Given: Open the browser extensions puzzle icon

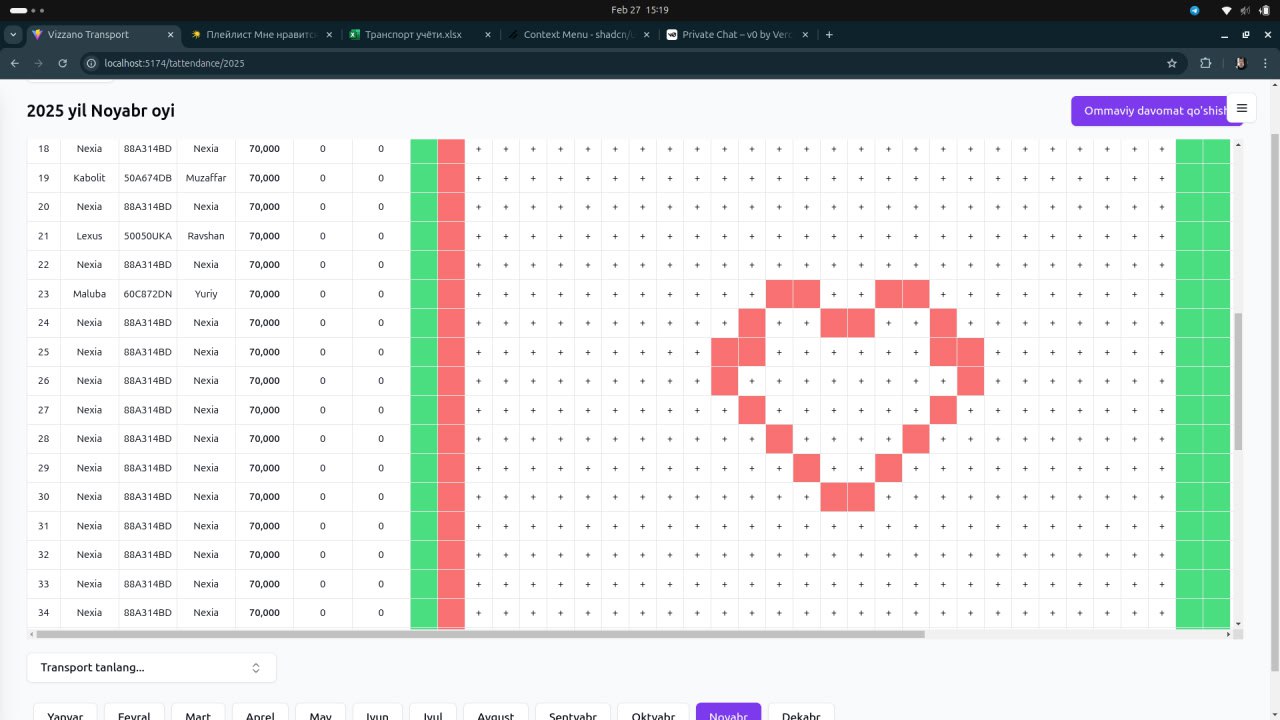Looking at the screenshot, I should [x=1205, y=62].
